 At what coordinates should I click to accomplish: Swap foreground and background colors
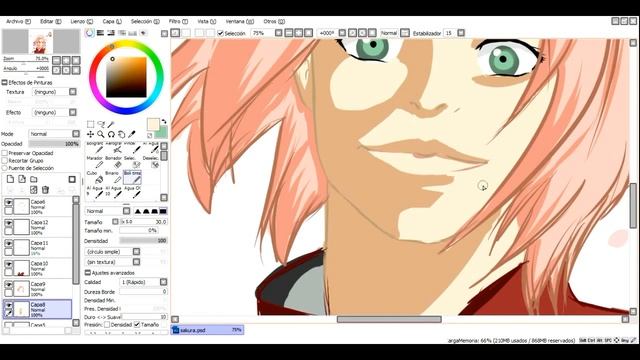coord(164,121)
